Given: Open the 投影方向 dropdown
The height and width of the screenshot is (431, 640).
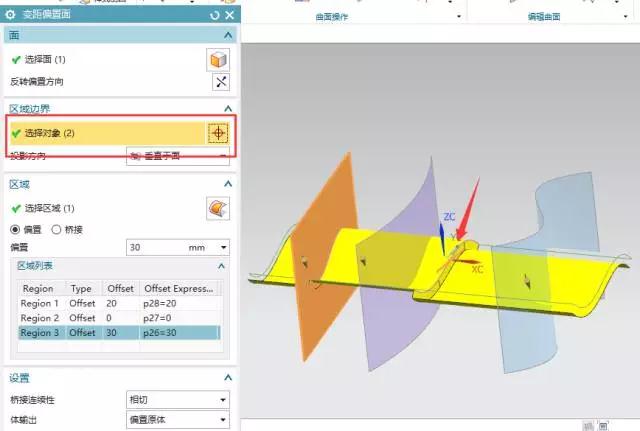Looking at the screenshot, I should click(223, 156).
